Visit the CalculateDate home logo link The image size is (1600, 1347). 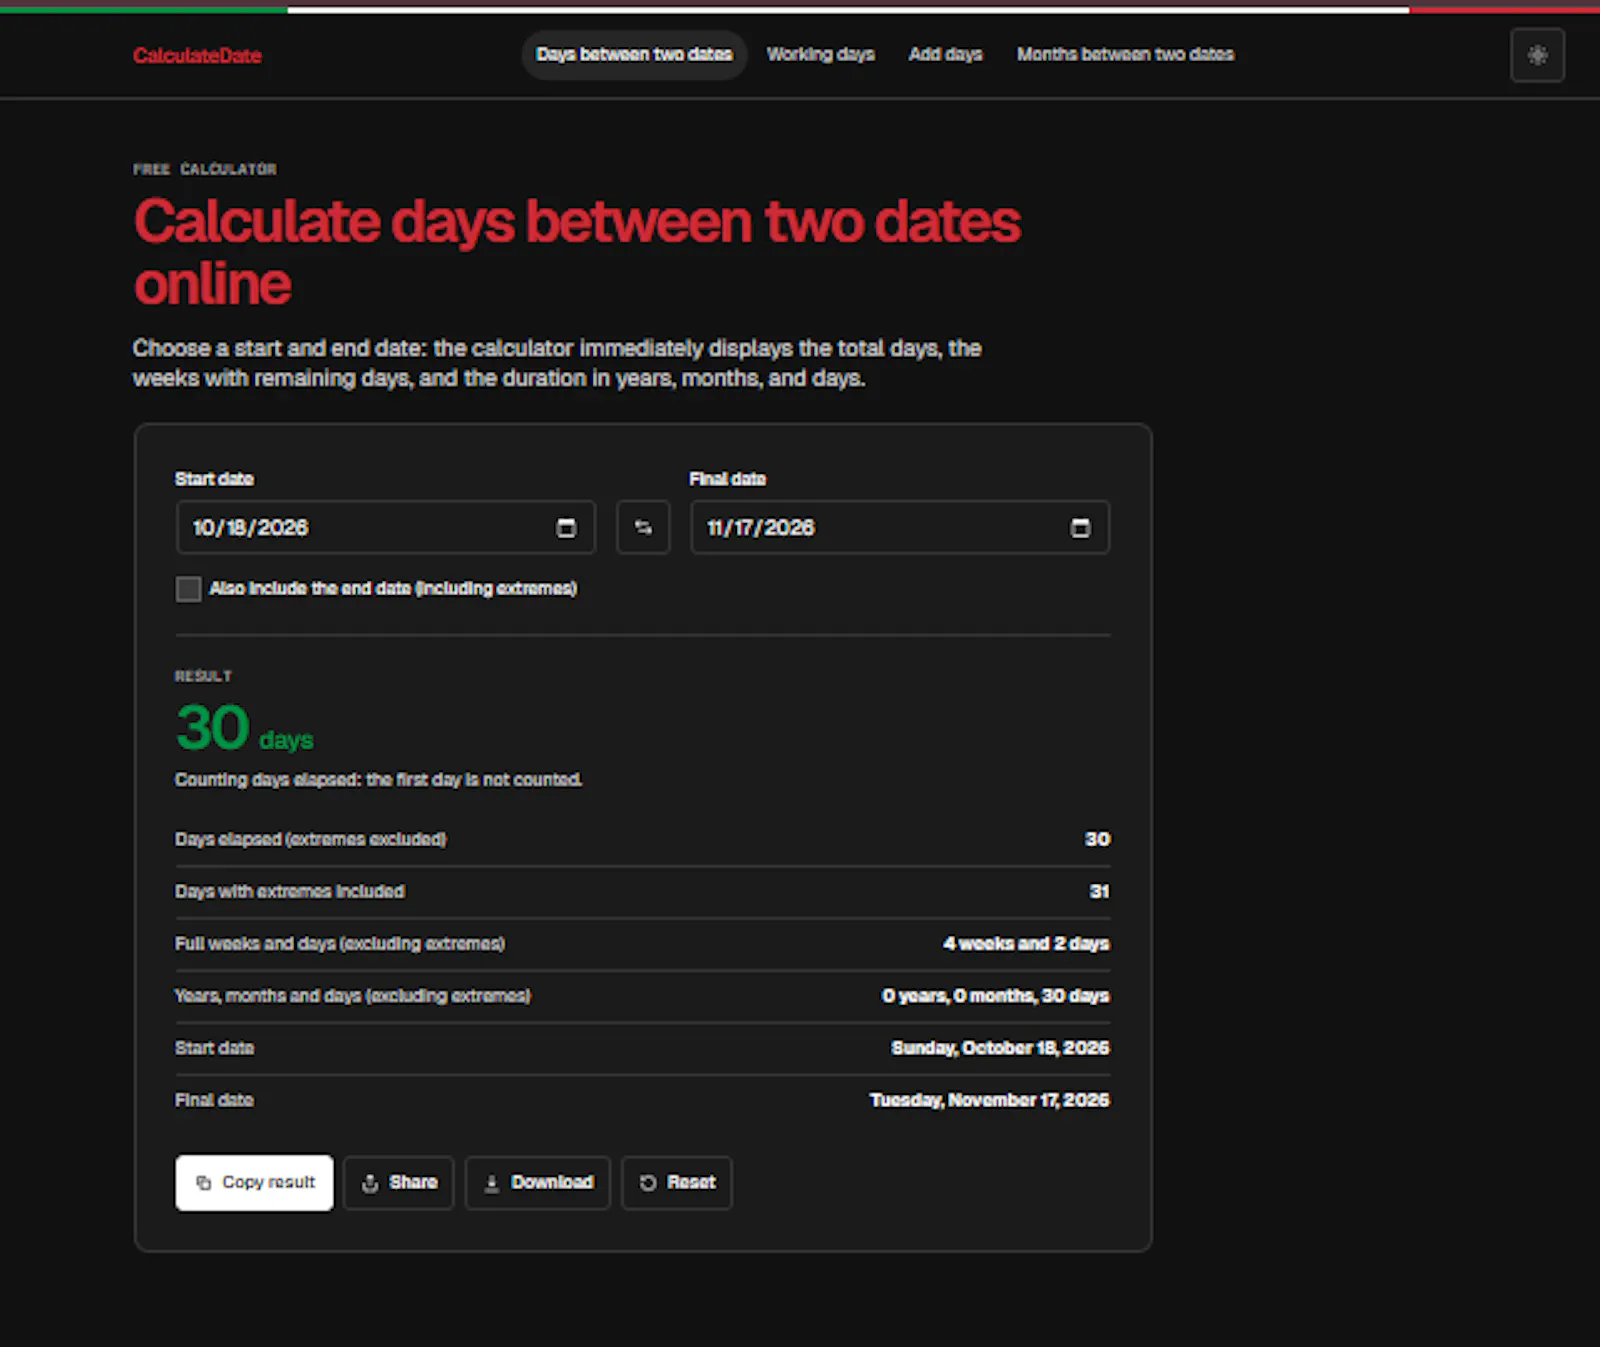[197, 56]
